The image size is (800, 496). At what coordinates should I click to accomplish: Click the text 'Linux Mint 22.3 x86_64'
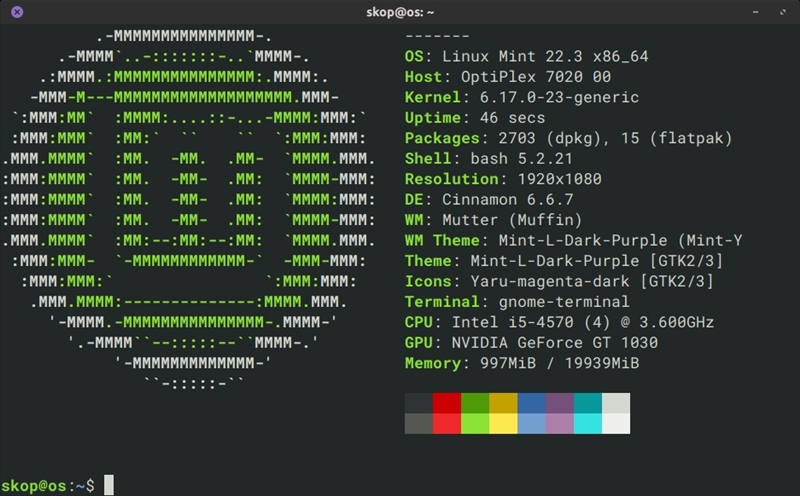click(x=545, y=56)
